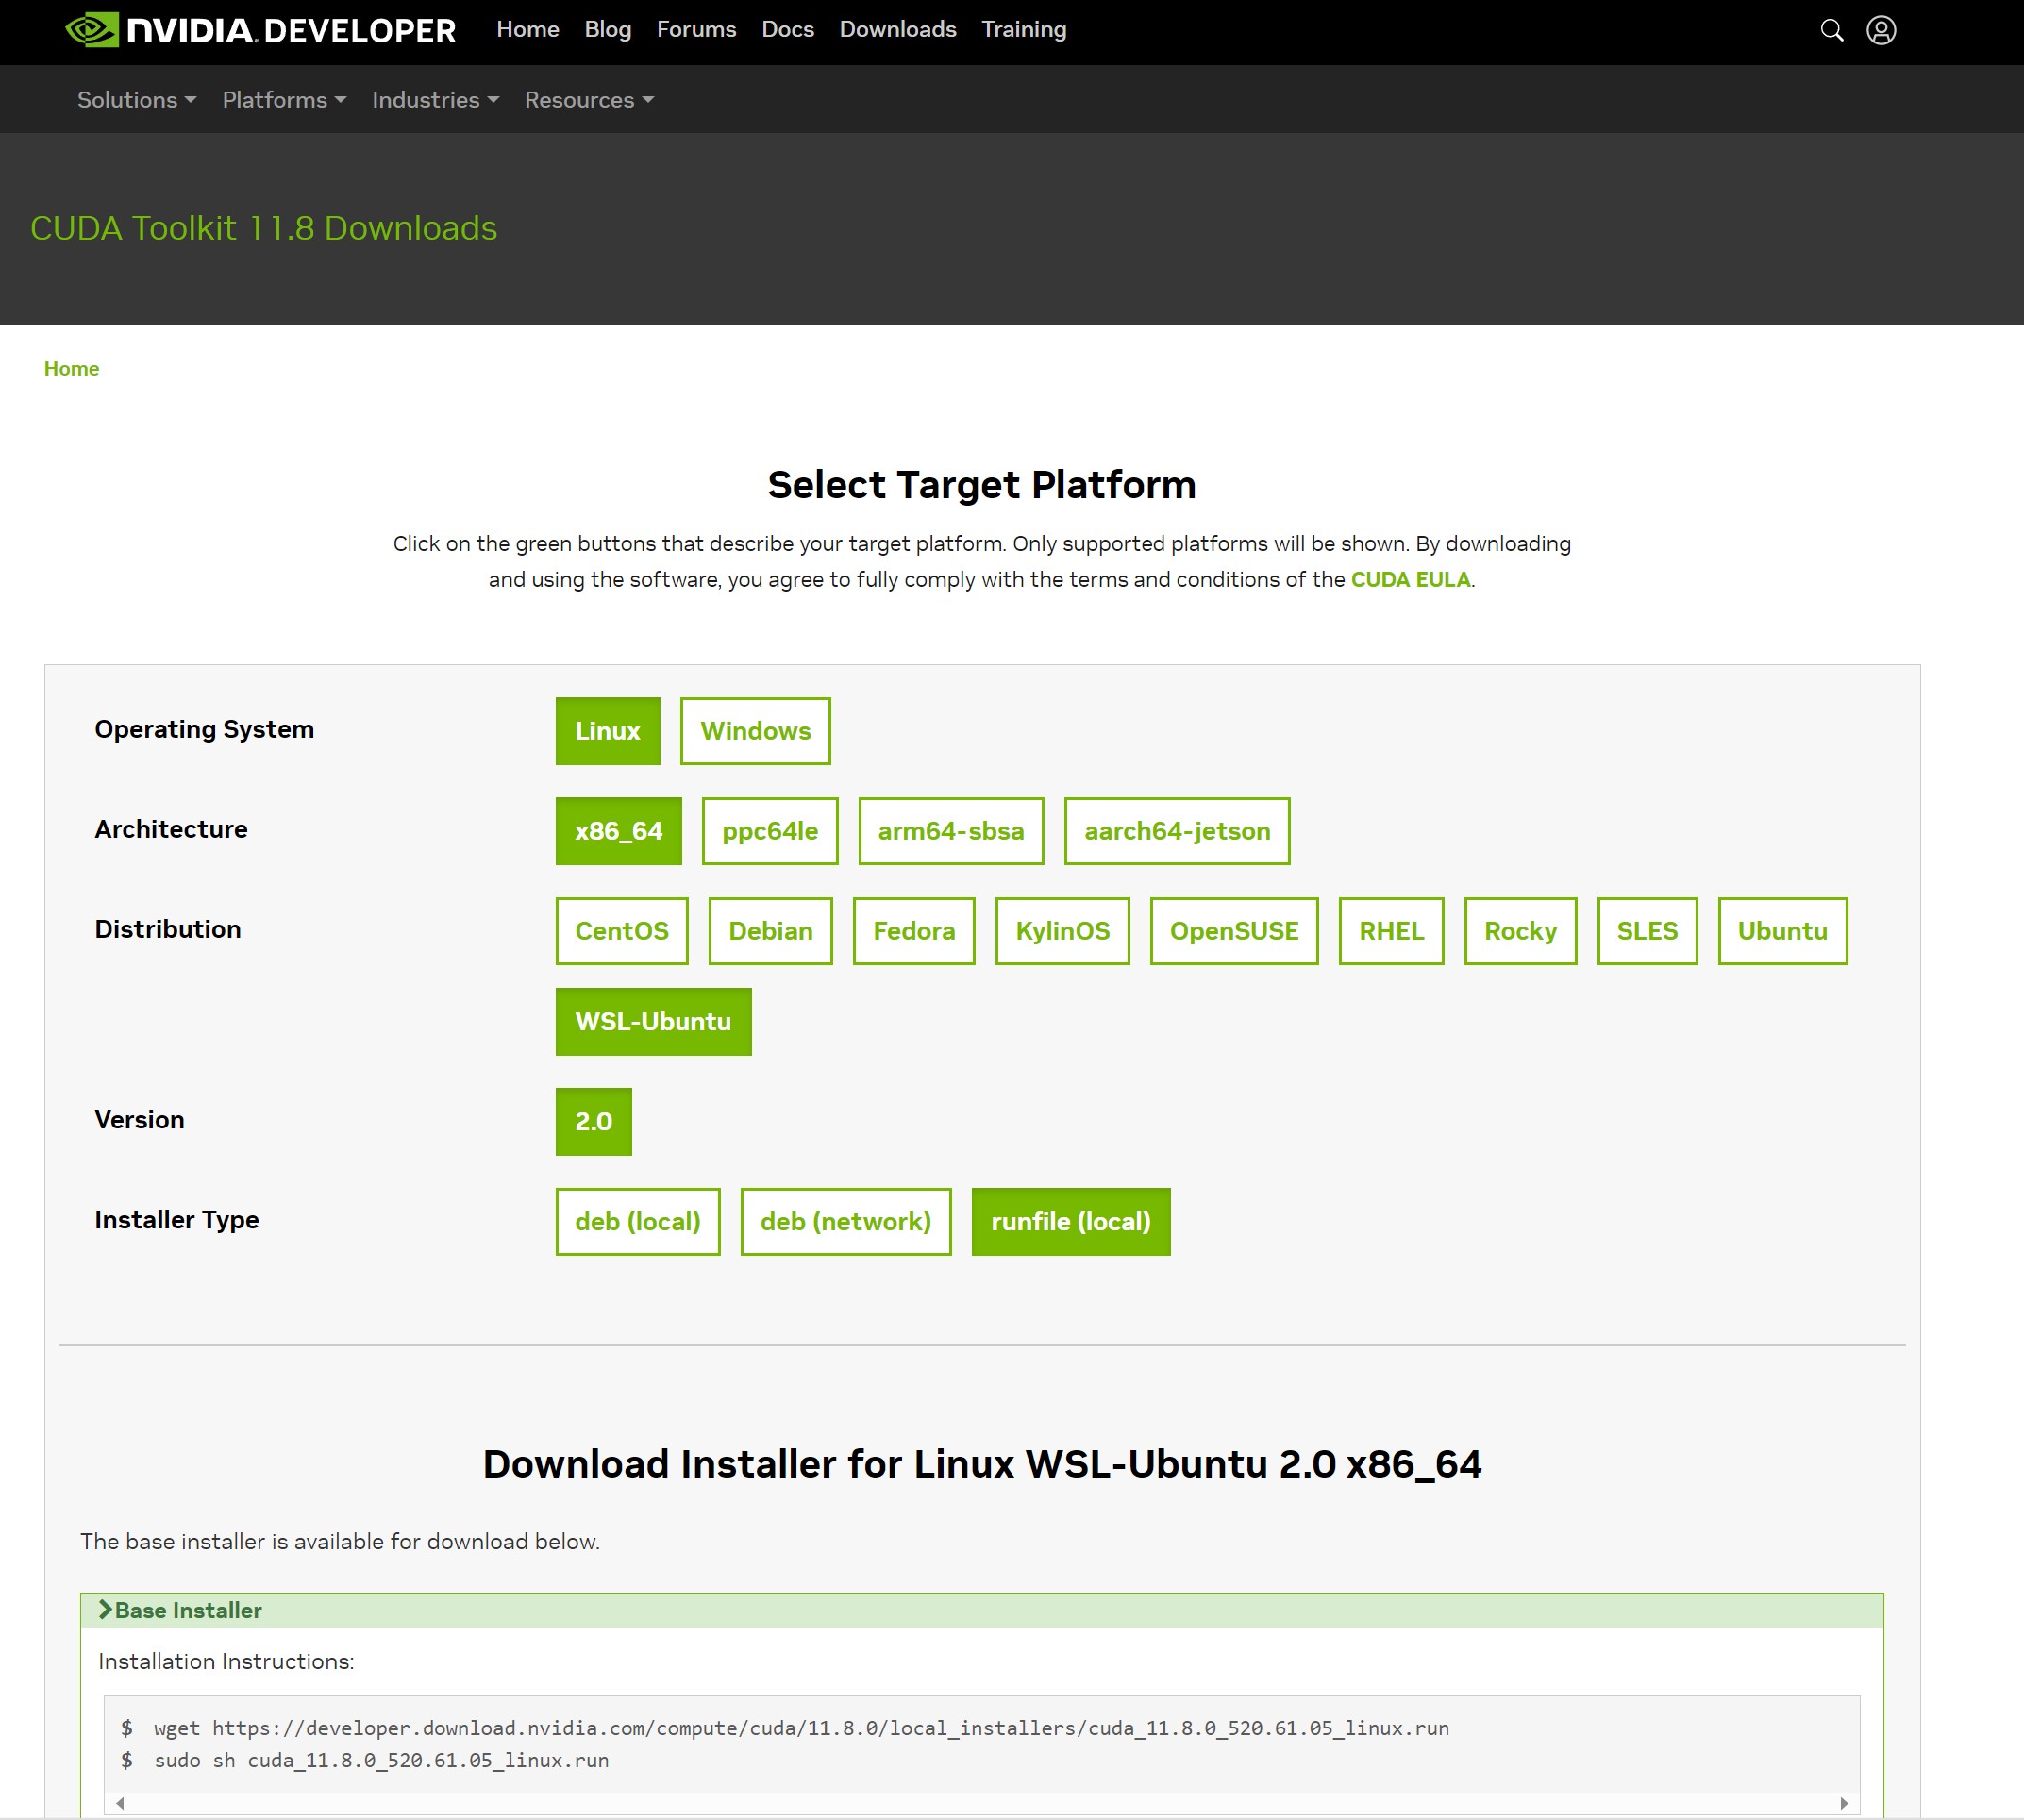The height and width of the screenshot is (1820, 2024).
Task: Open the Training page
Action: [x=1023, y=30]
